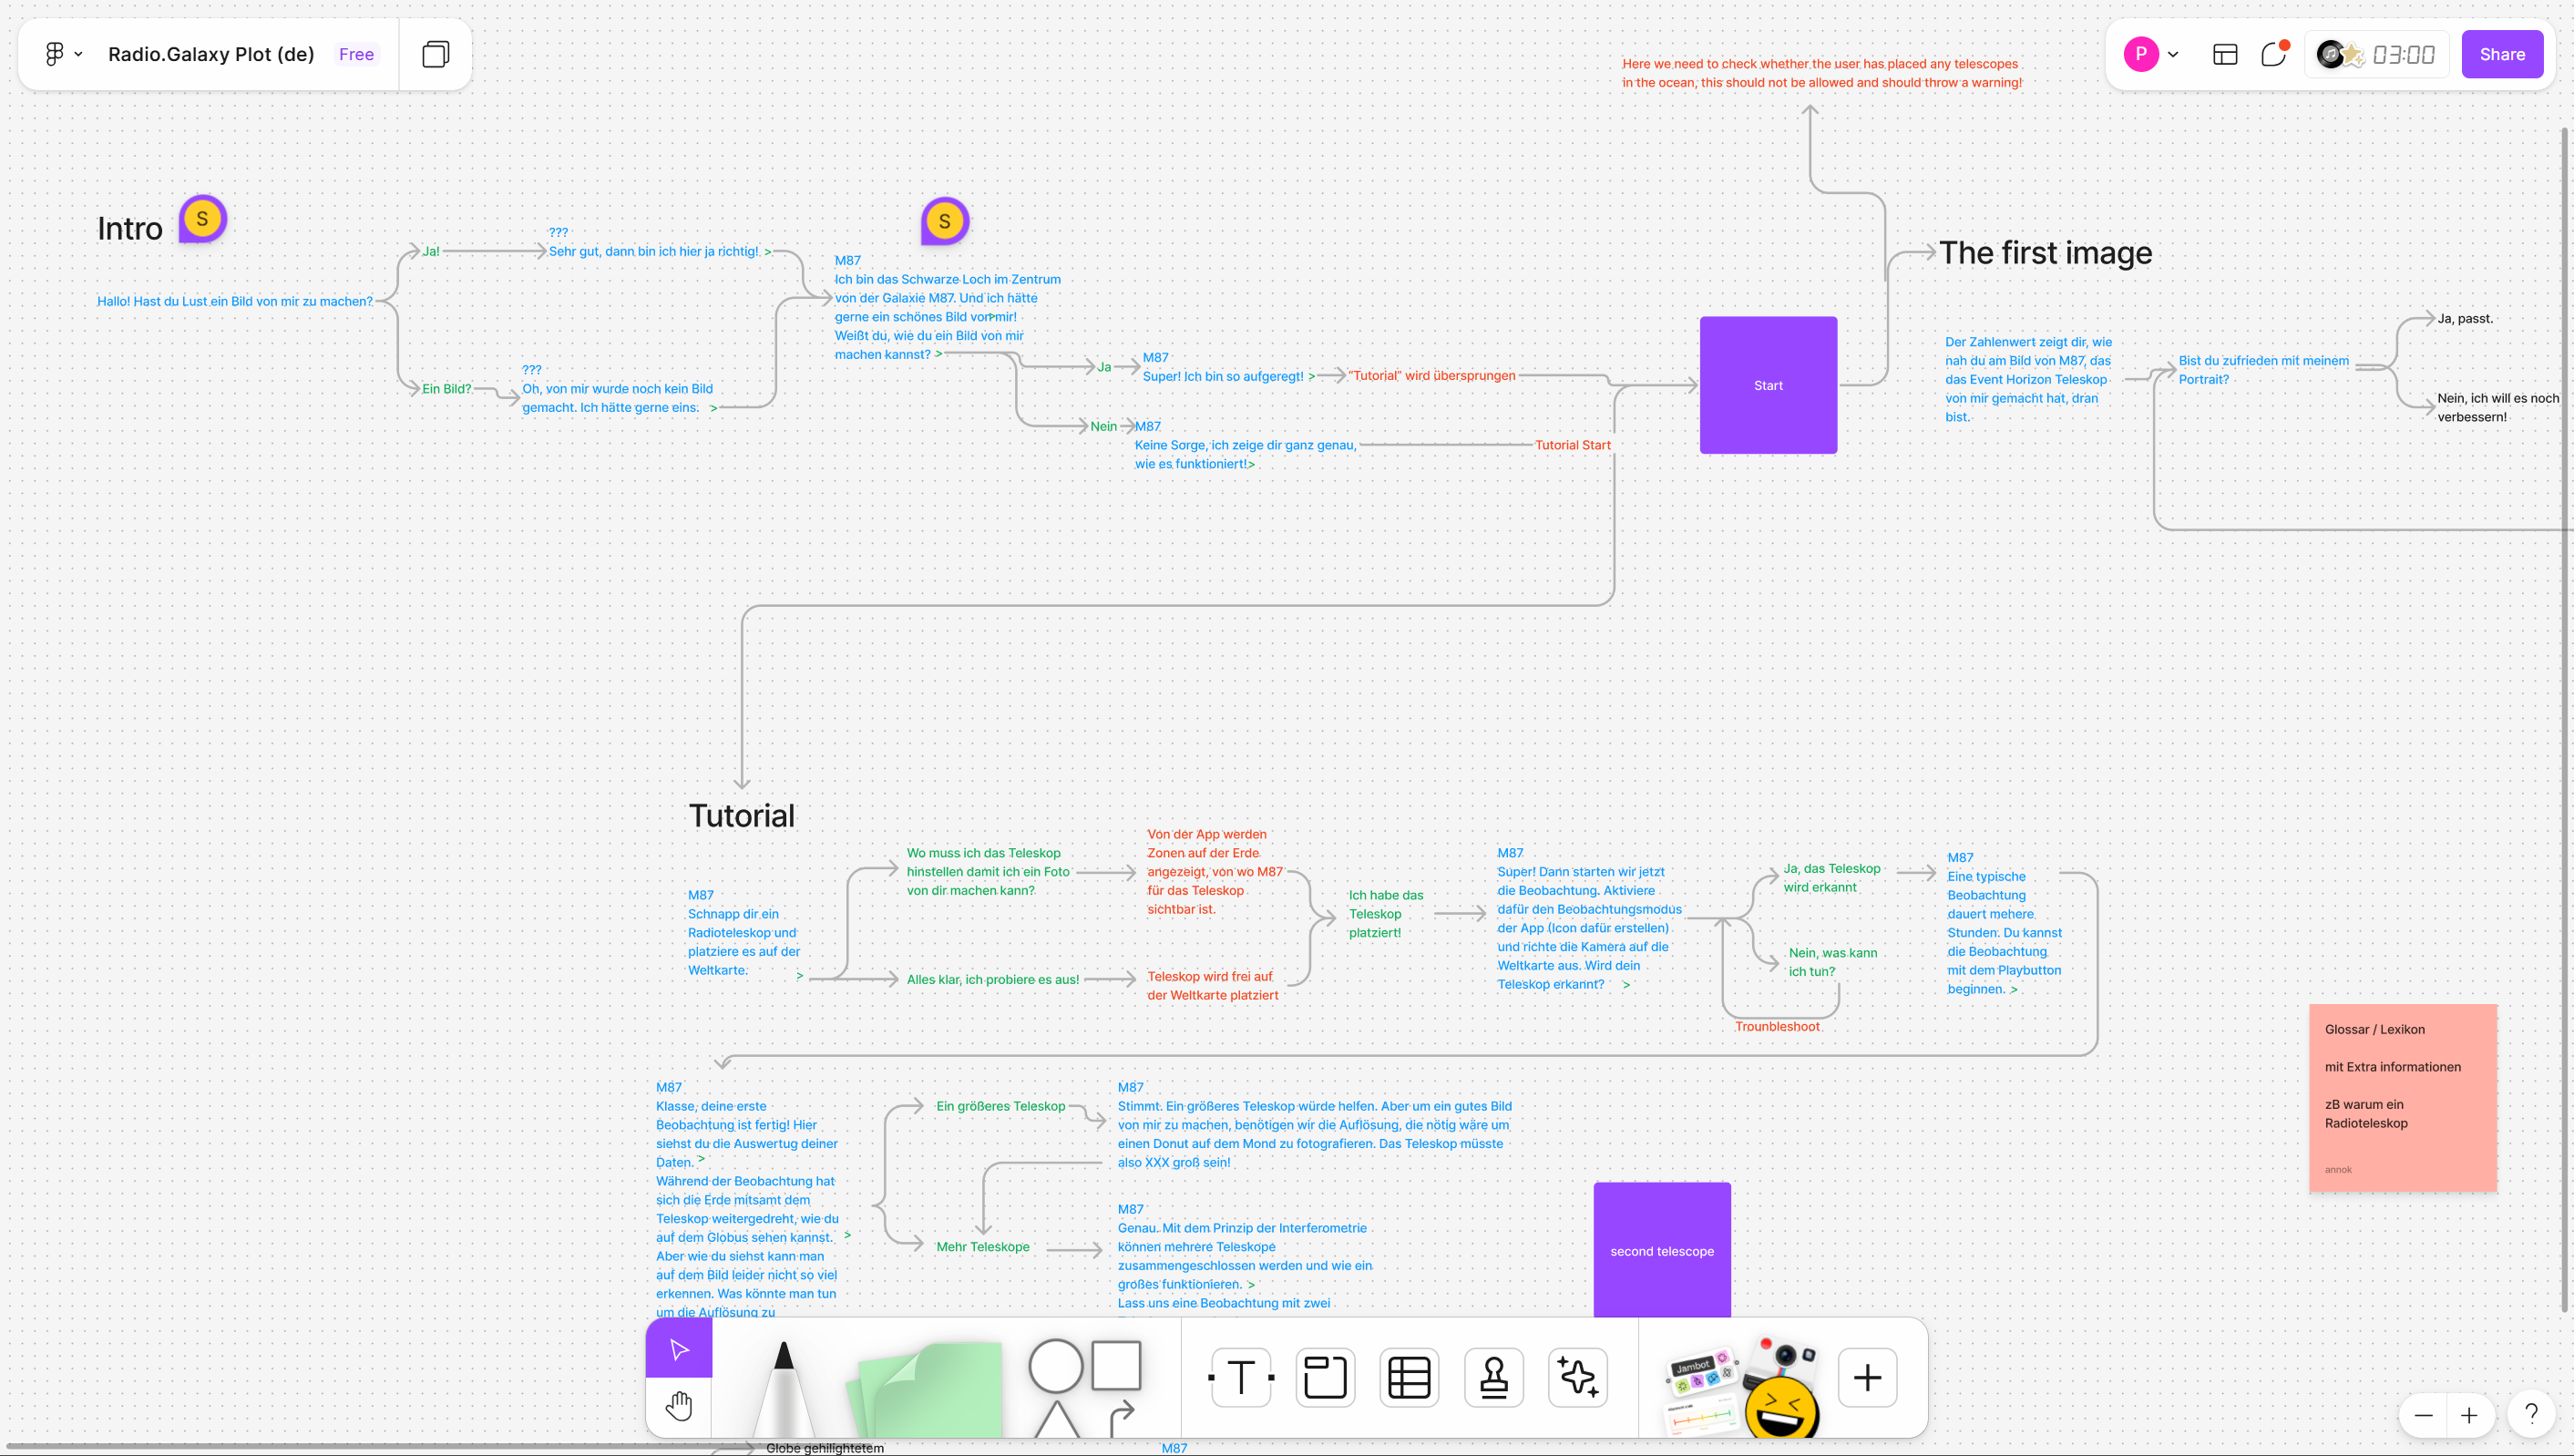Open help with question mark button

coord(2531,1414)
